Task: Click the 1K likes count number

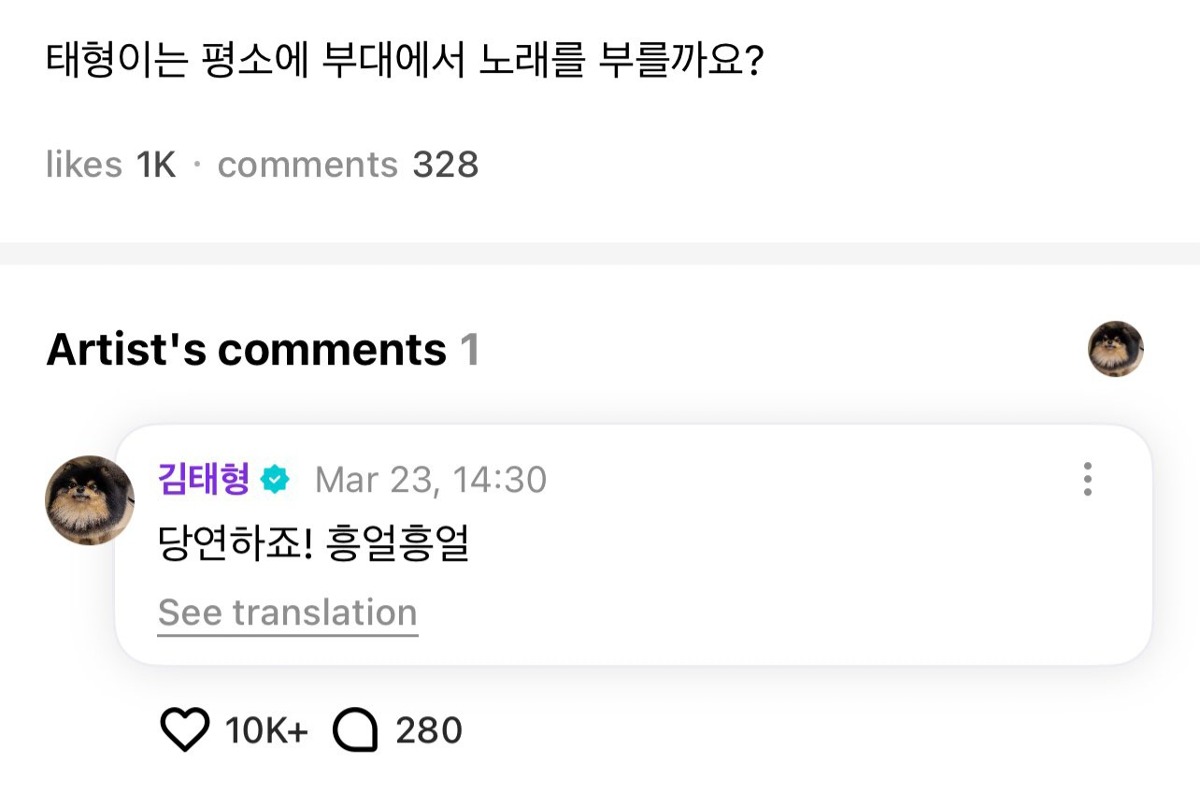Action: 156,165
